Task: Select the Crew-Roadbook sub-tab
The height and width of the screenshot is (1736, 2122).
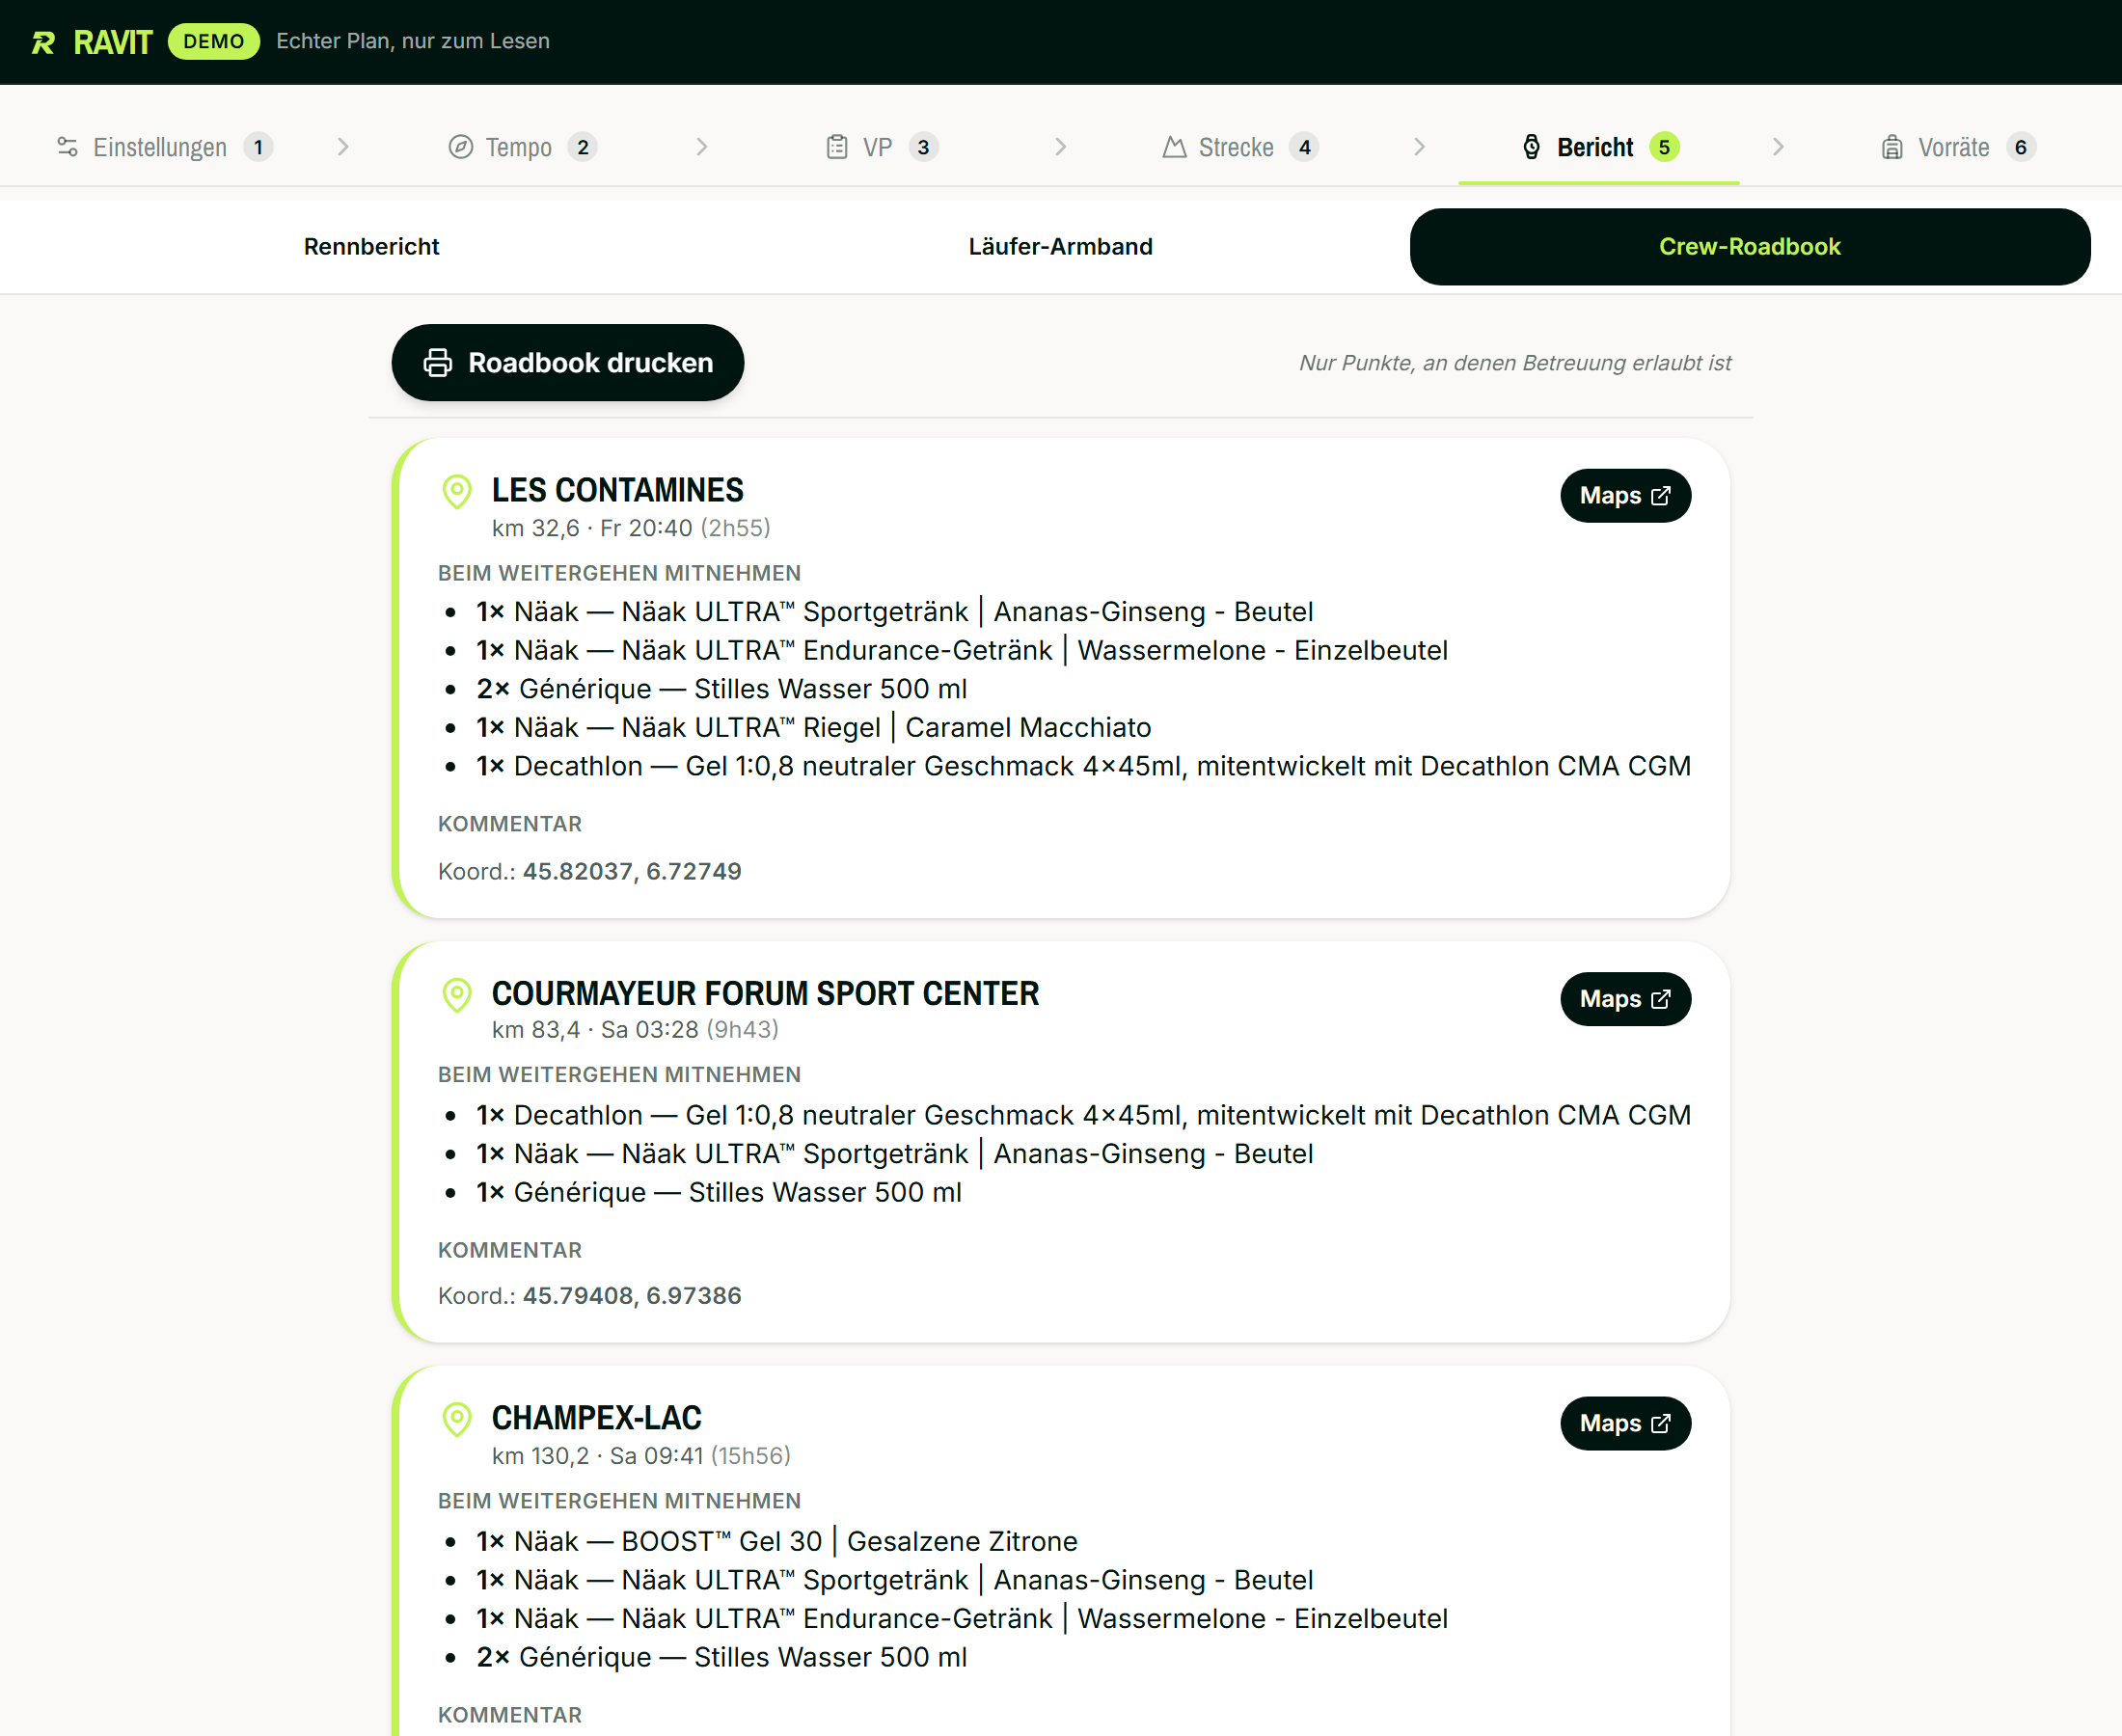Action: tap(1749, 247)
